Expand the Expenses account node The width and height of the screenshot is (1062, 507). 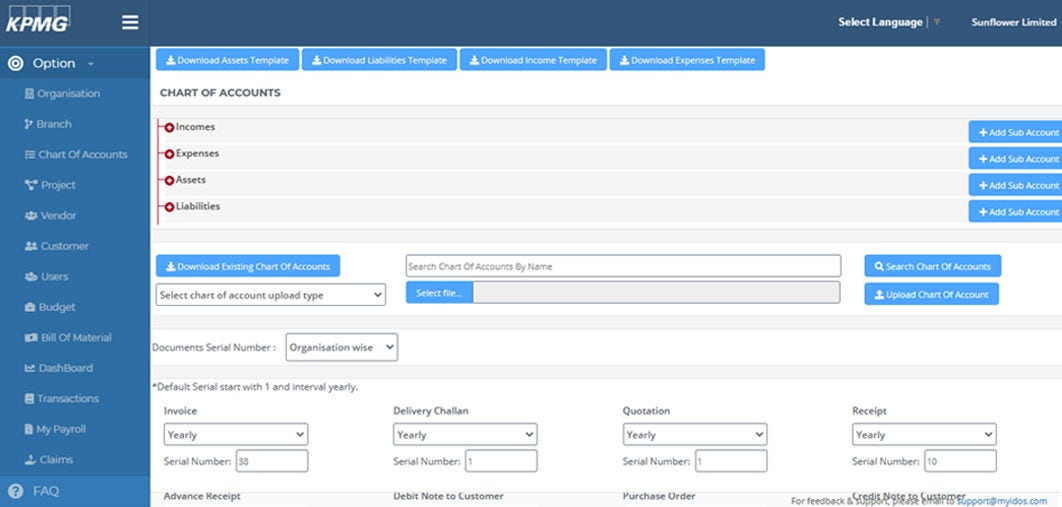169,155
